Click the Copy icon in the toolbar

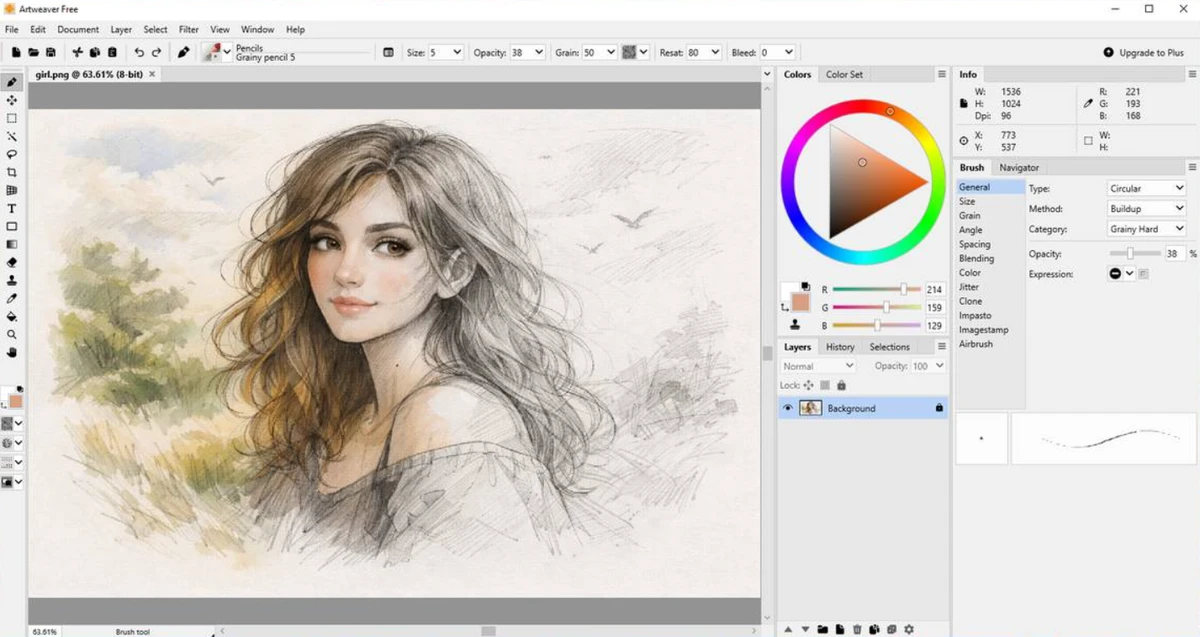coord(95,52)
